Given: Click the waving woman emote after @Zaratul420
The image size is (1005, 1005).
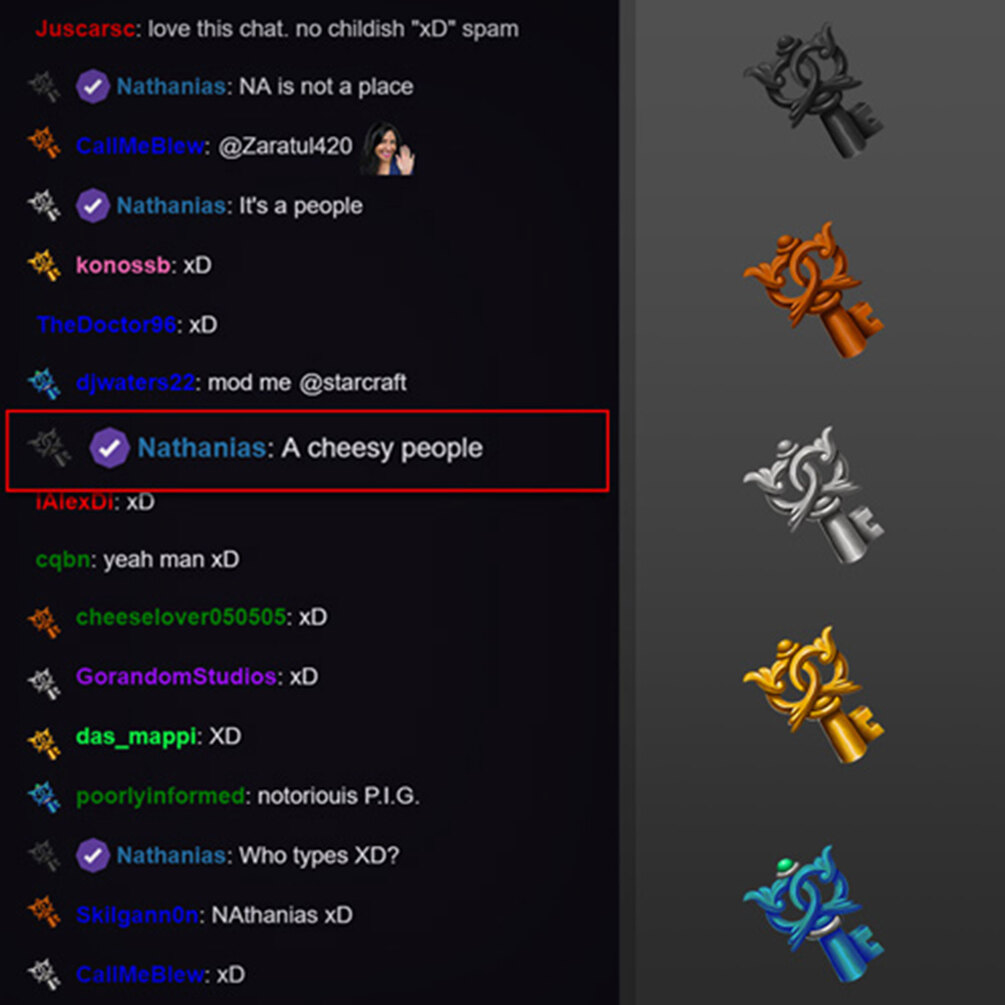Looking at the screenshot, I should 387,148.
